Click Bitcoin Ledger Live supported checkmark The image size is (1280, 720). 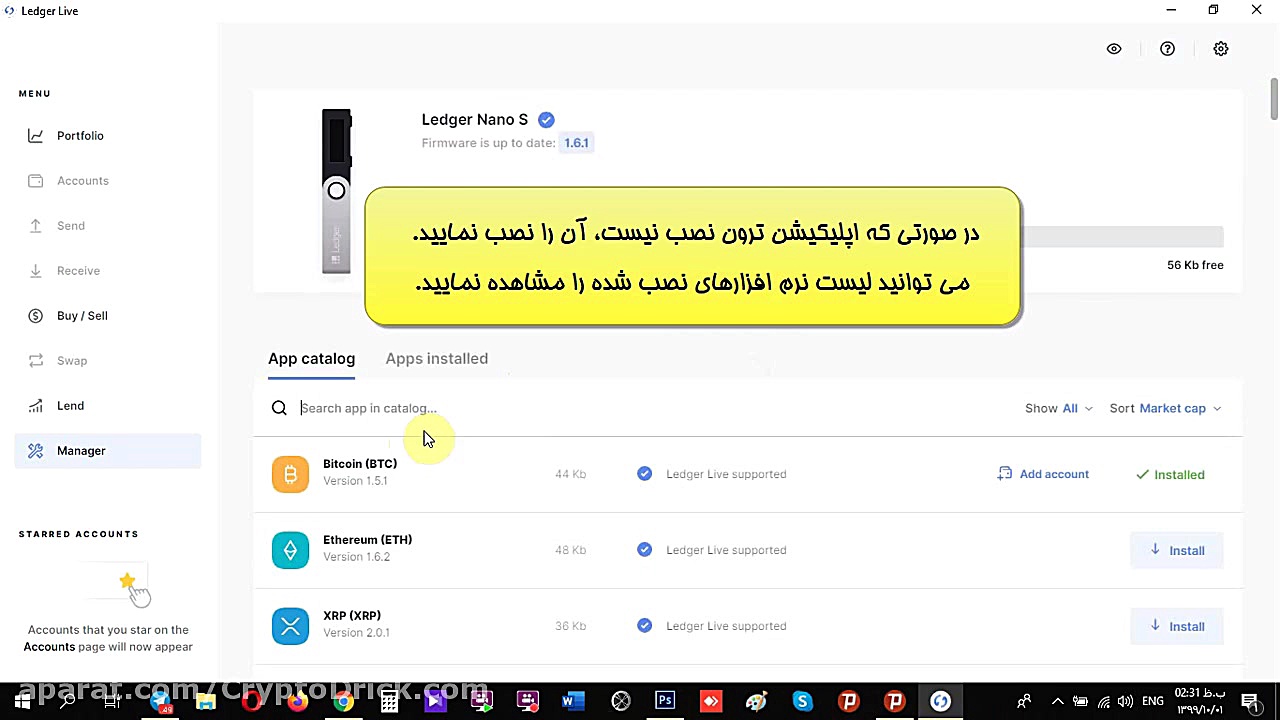pyautogui.click(x=645, y=474)
